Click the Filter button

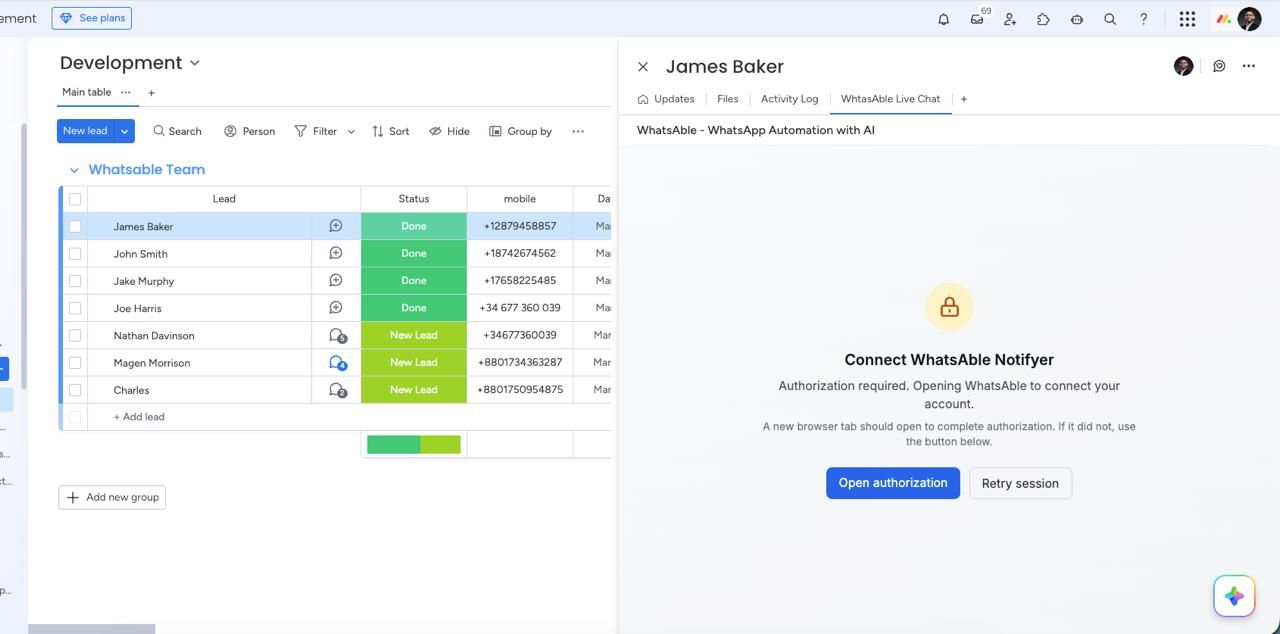point(316,131)
